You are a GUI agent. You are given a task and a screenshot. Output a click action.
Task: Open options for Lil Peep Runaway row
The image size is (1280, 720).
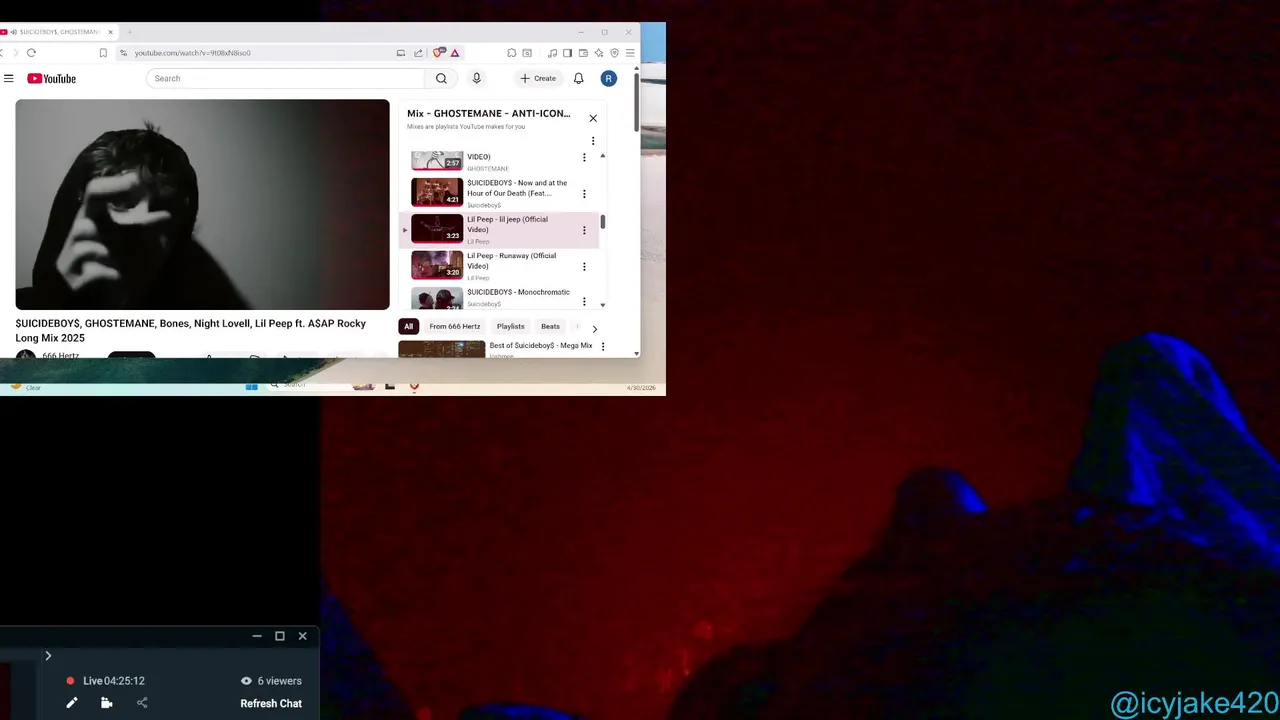click(x=584, y=267)
